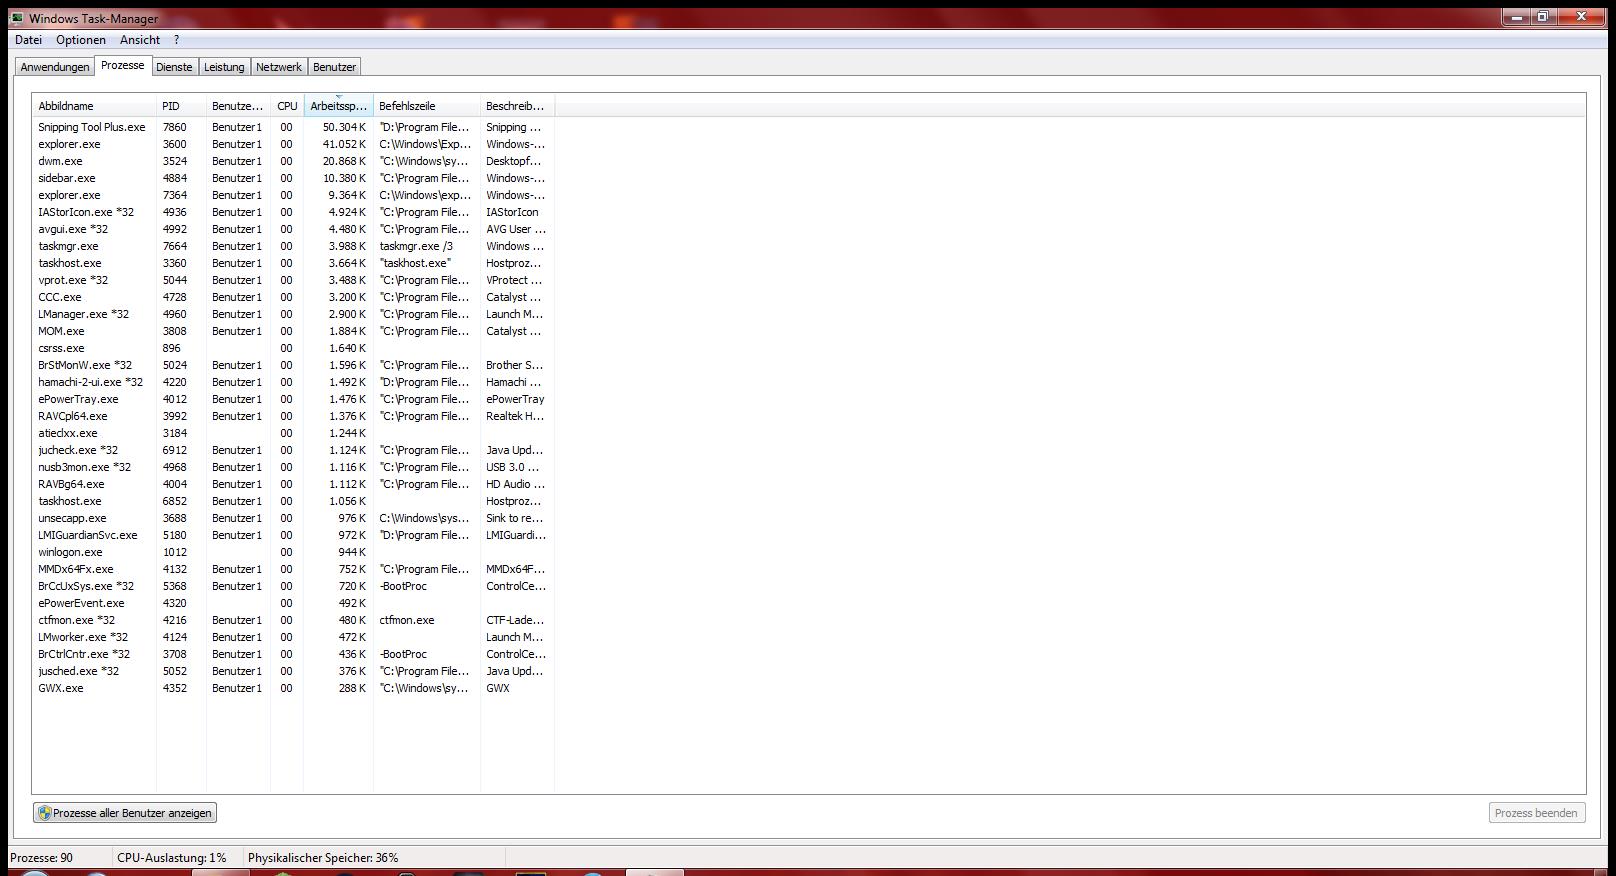Select the BrStMonW.exe *32 process

click(x=293, y=365)
